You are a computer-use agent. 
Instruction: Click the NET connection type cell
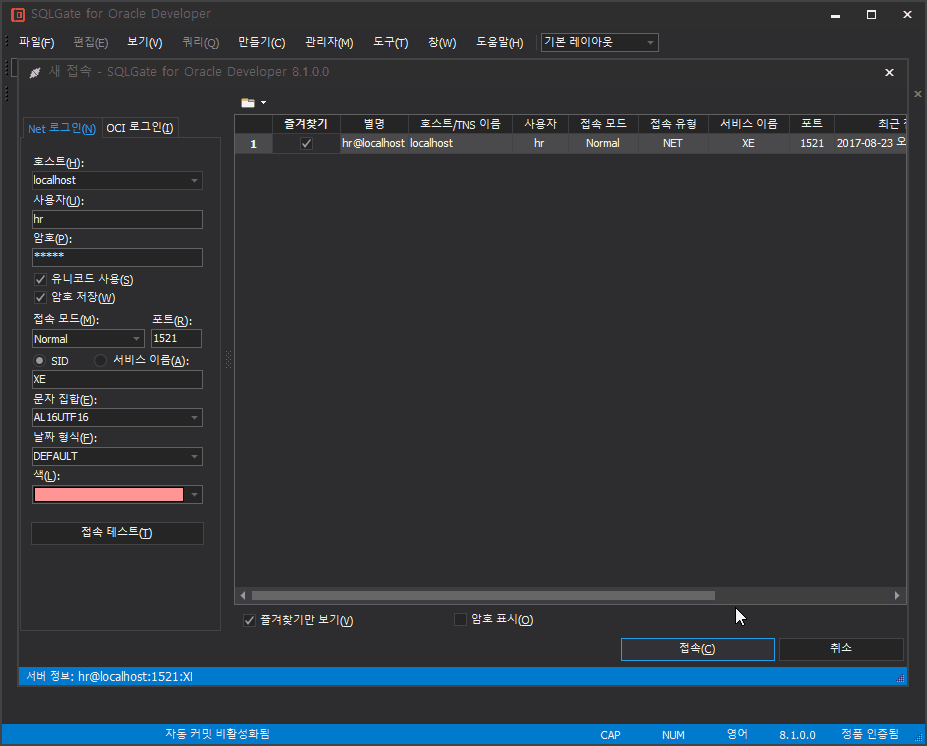click(x=673, y=144)
